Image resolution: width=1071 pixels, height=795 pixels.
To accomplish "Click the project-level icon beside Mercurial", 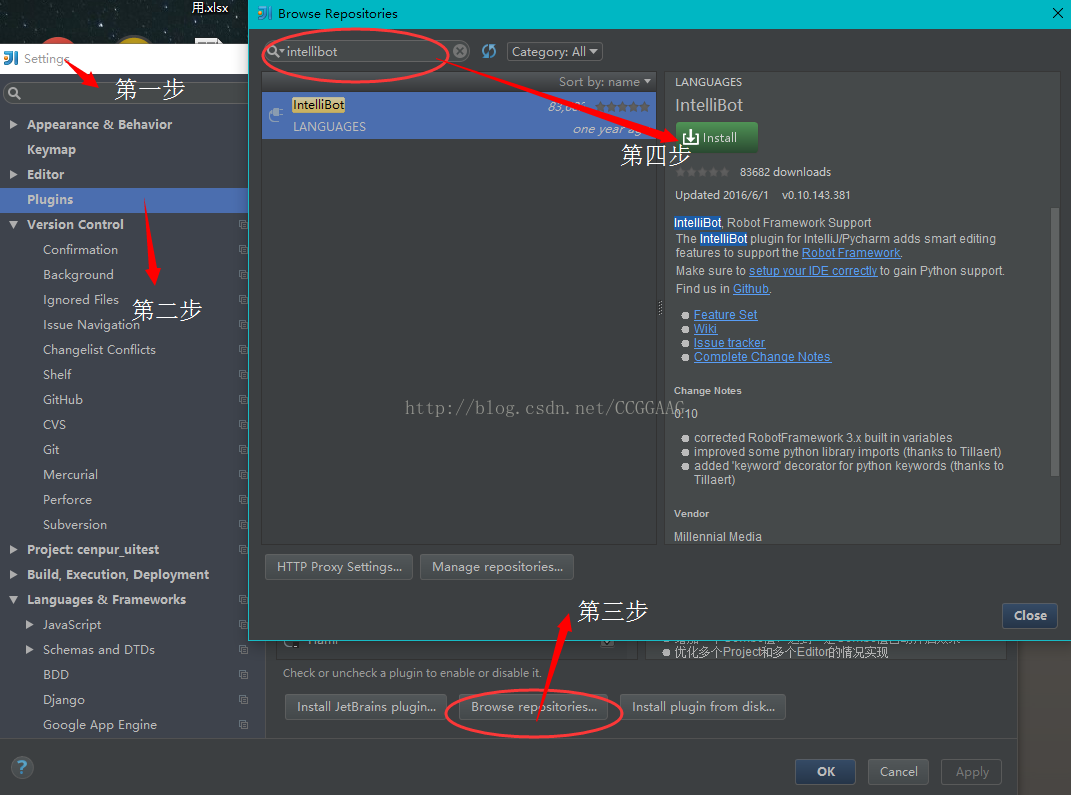I will tap(243, 475).
